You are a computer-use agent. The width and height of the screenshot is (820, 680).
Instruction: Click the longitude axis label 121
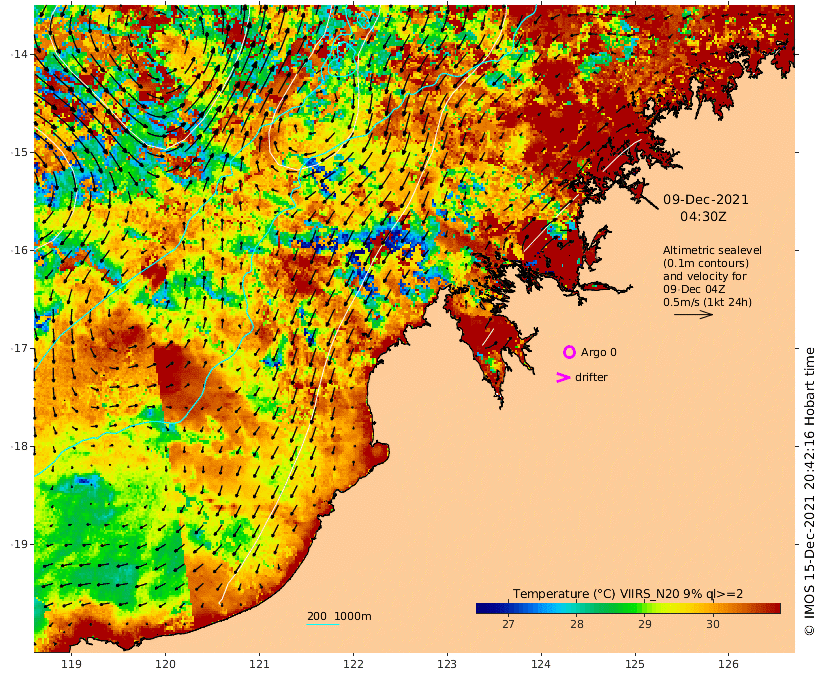click(259, 664)
